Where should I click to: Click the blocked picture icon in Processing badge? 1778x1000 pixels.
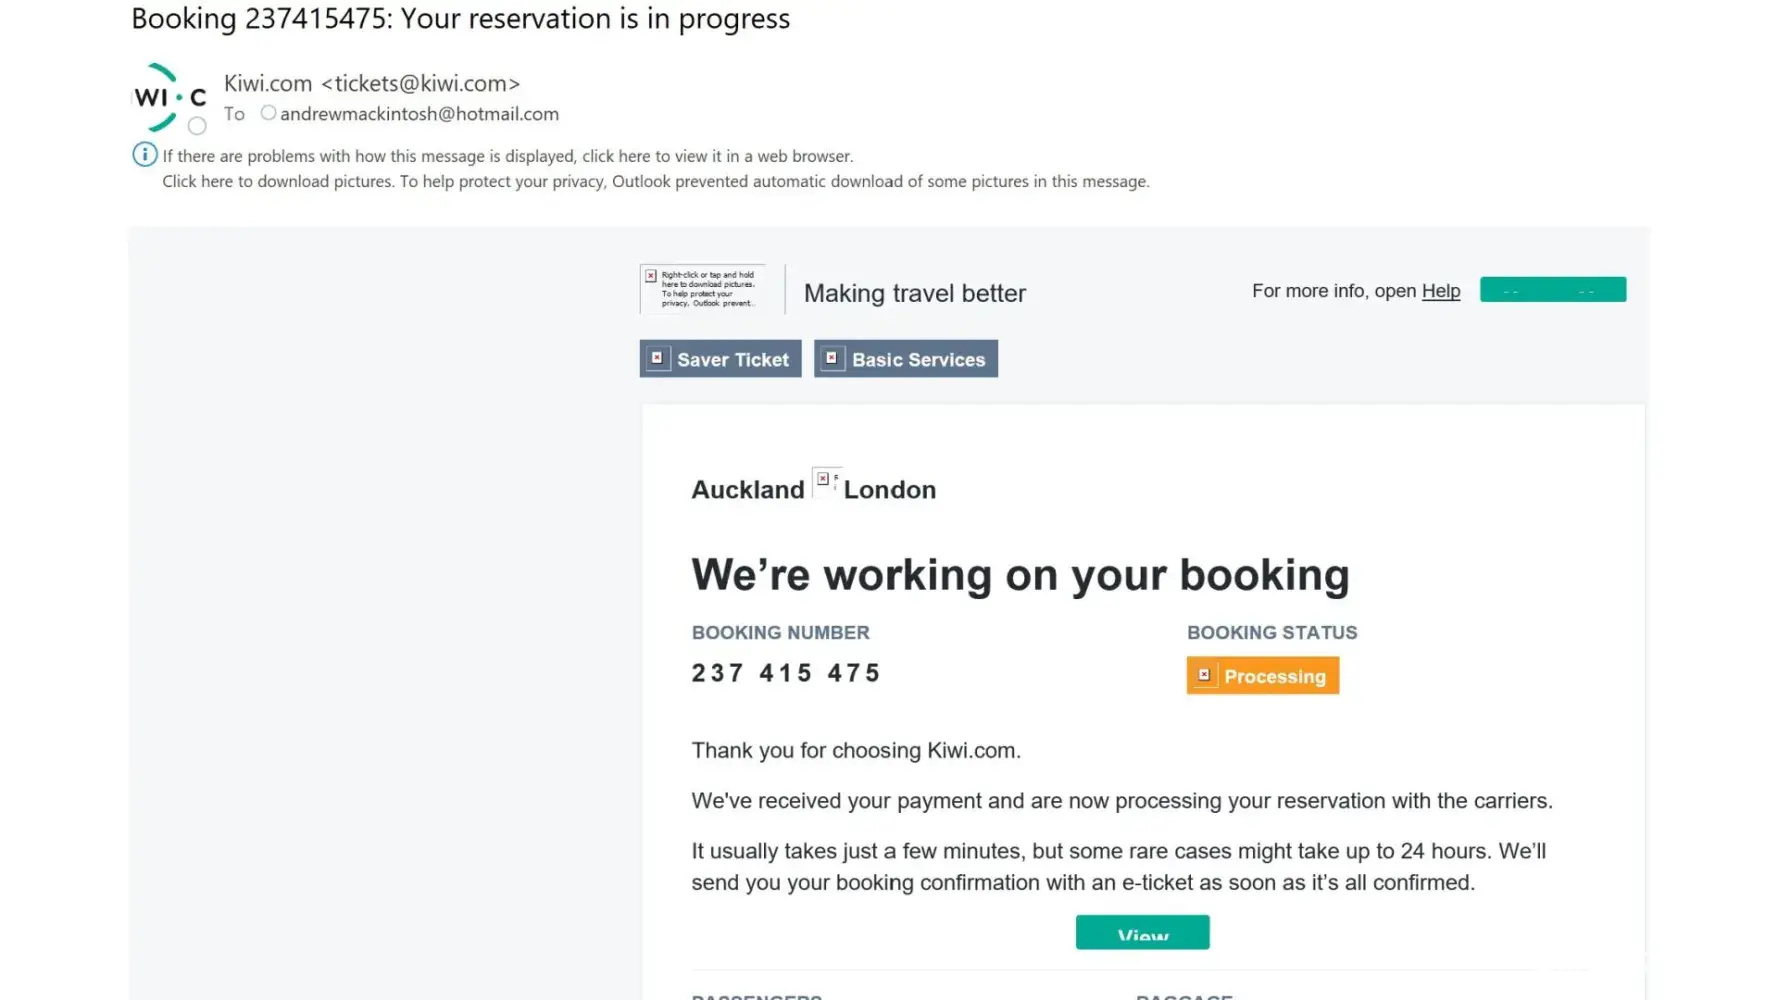click(1204, 675)
